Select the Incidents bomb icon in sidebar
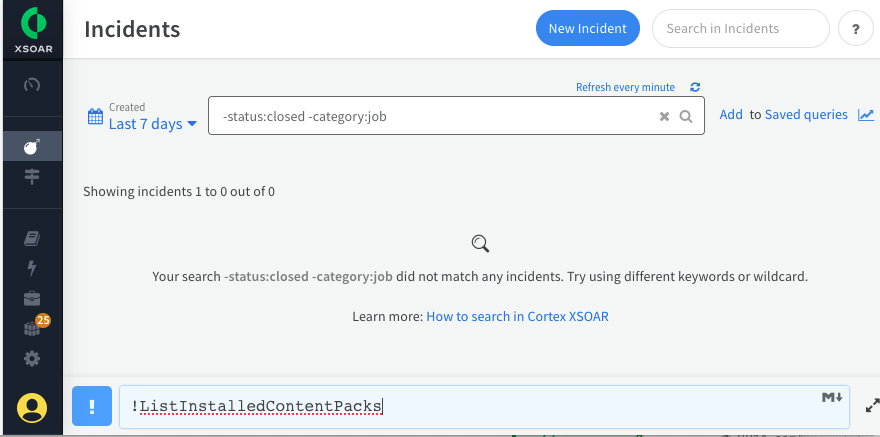This screenshot has height=437, width=880. (31, 147)
